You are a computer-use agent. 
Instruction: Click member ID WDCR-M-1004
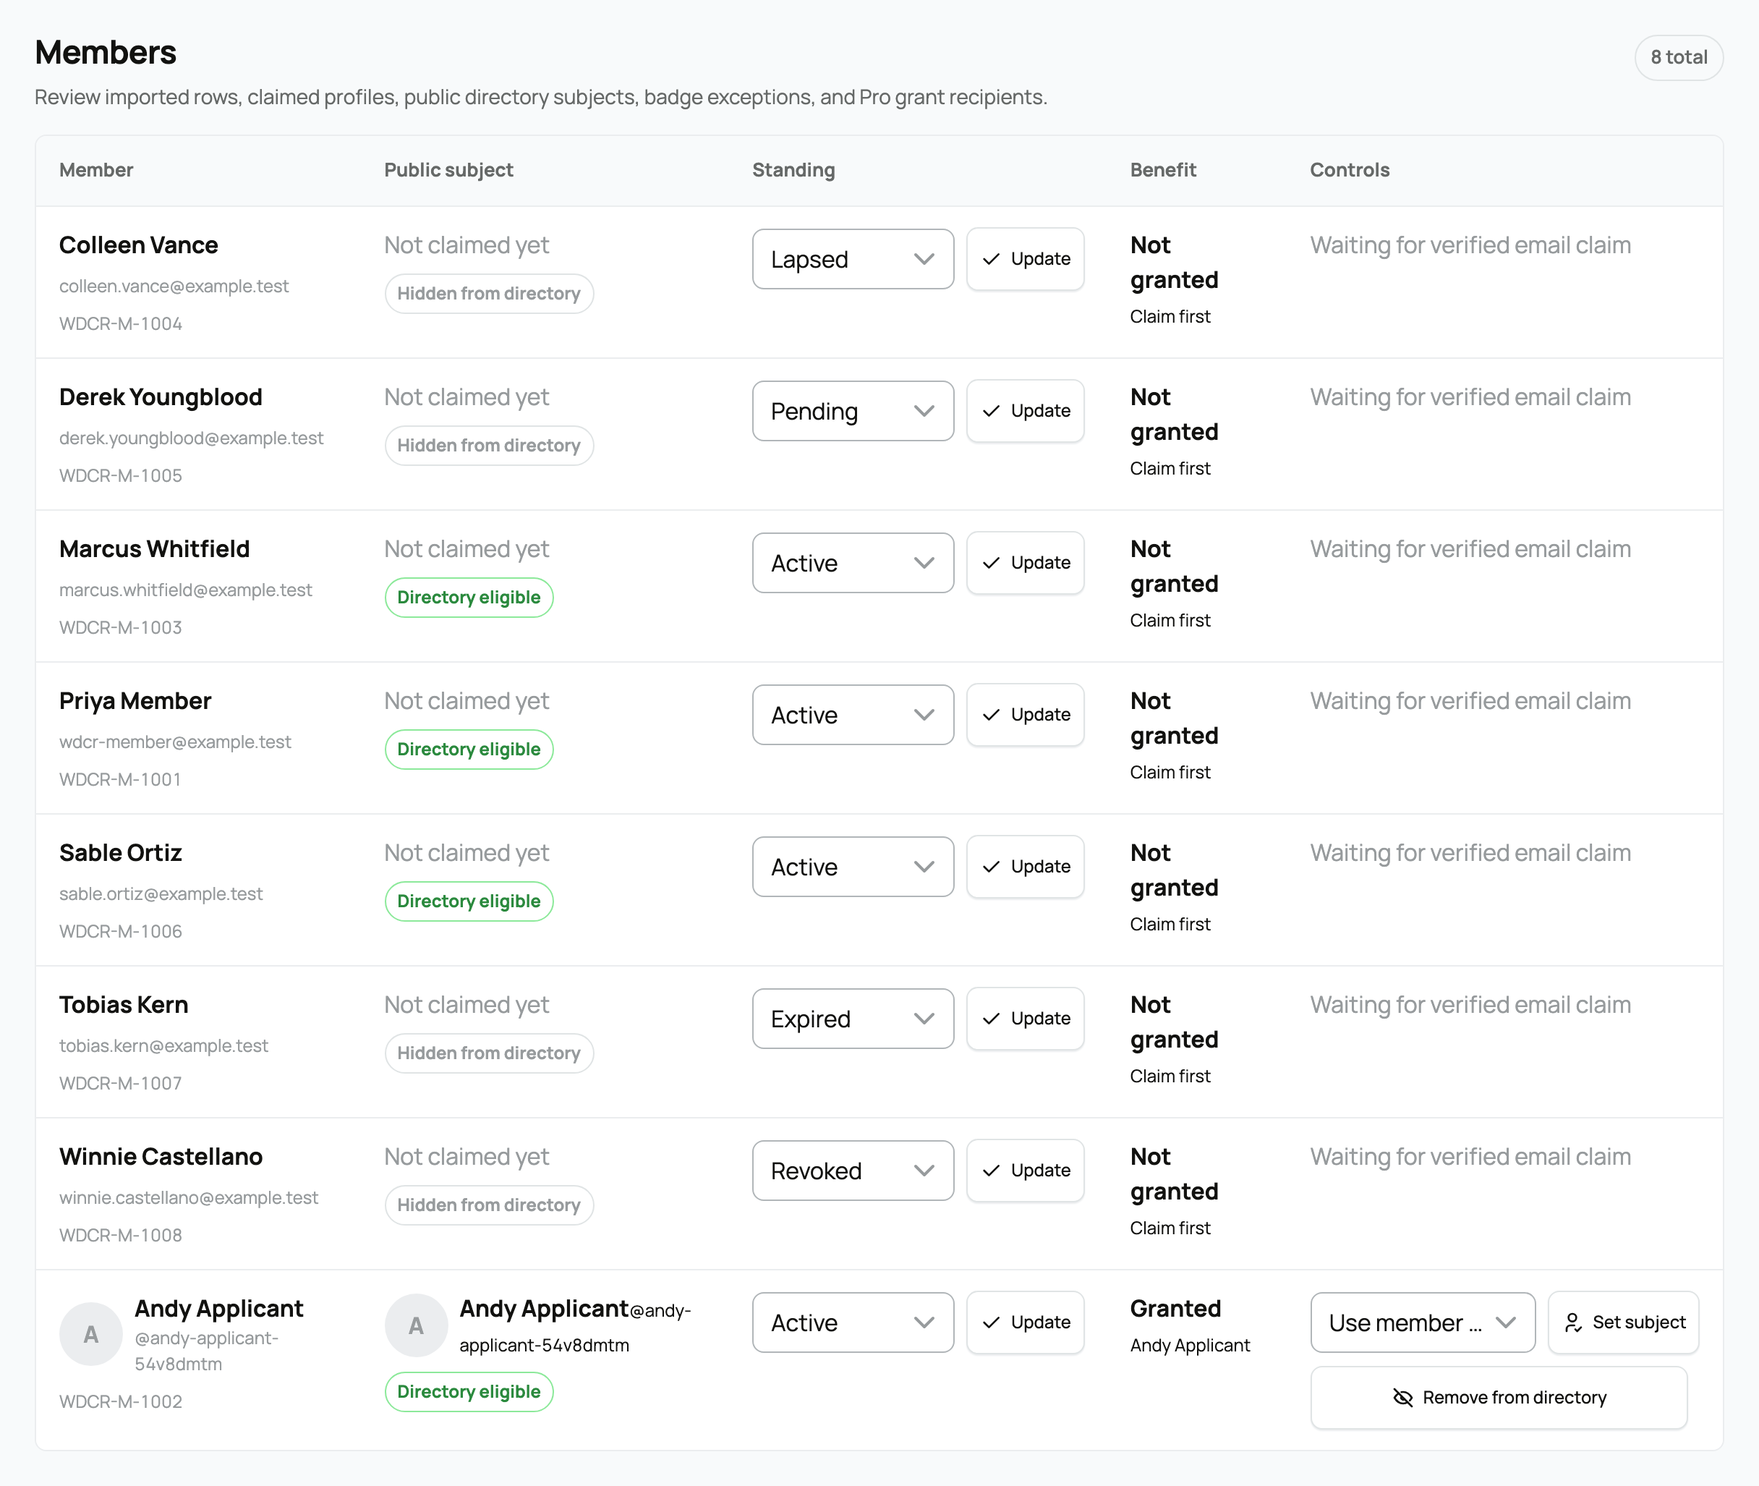click(x=120, y=325)
